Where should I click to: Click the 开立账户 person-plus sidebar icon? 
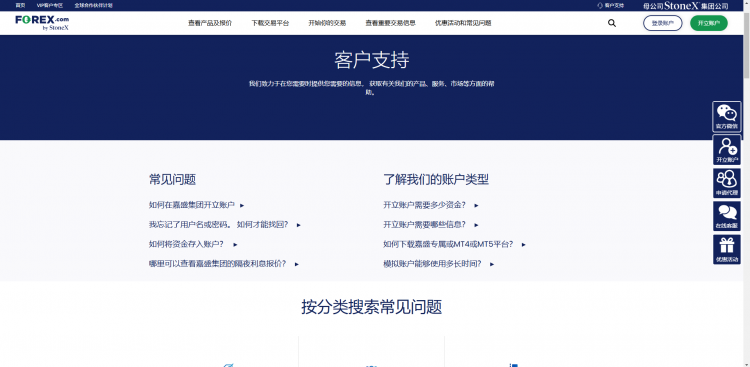coord(727,150)
